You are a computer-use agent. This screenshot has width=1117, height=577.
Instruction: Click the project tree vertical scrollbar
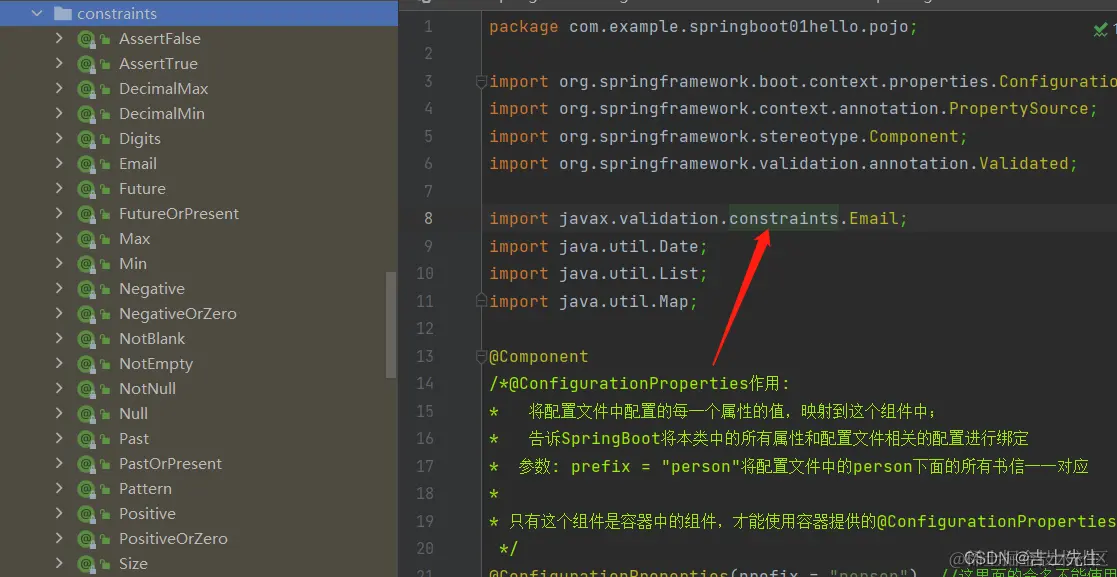(x=390, y=324)
